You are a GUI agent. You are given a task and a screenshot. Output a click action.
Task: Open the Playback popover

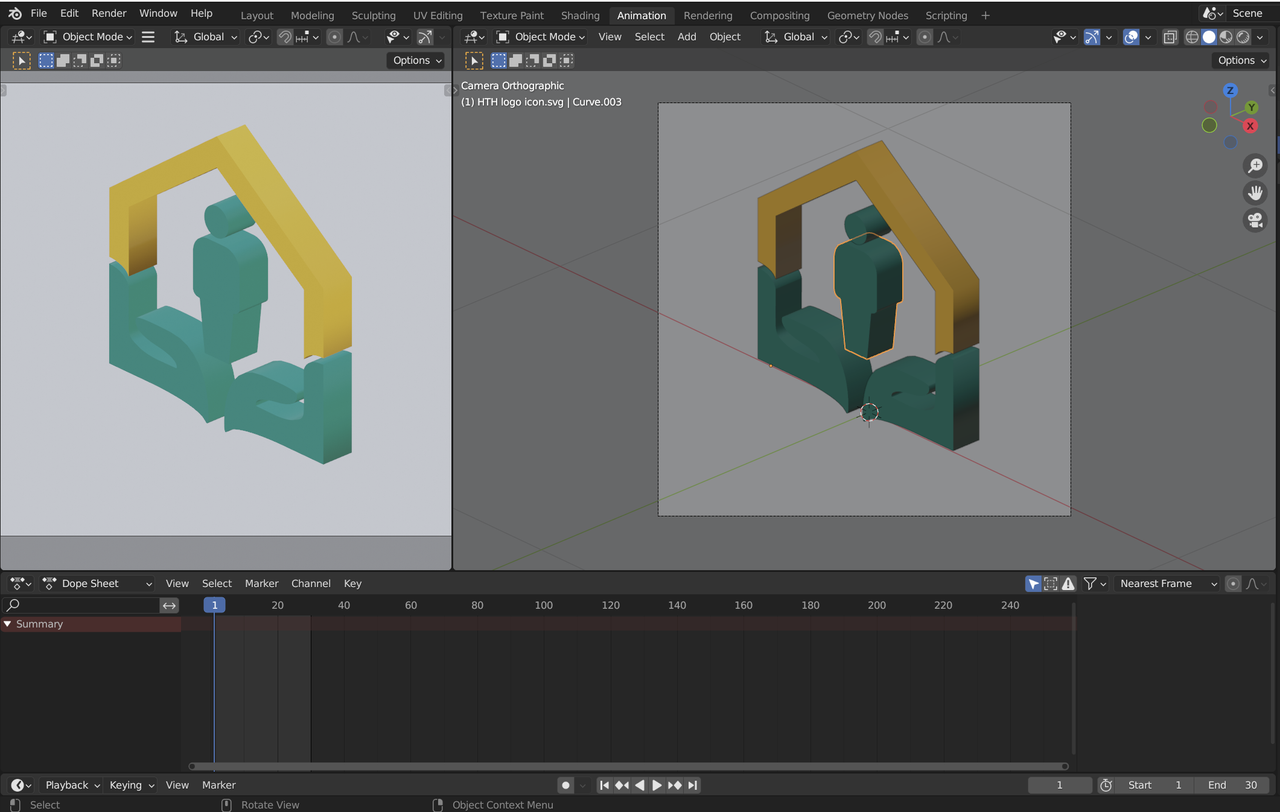[73, 785]
